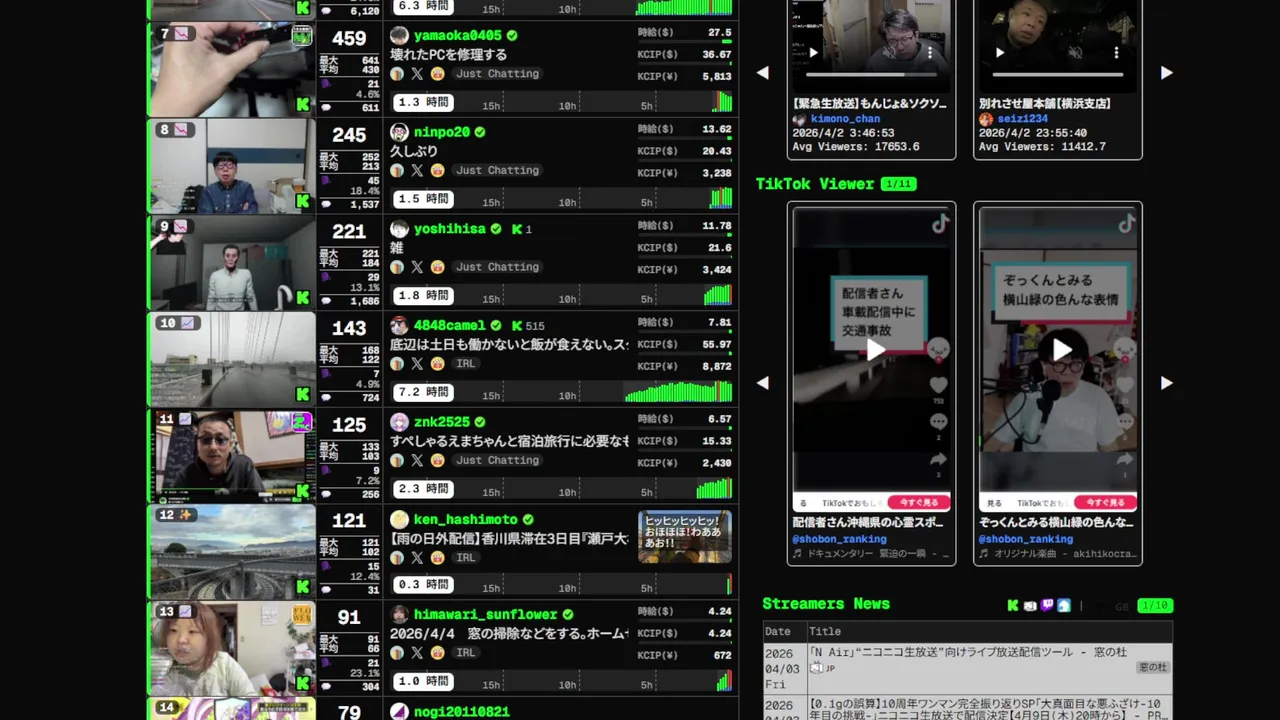
Task: Click the IRL tag on ken_hashimoto's stream
Action: click(x=466, y=558)
